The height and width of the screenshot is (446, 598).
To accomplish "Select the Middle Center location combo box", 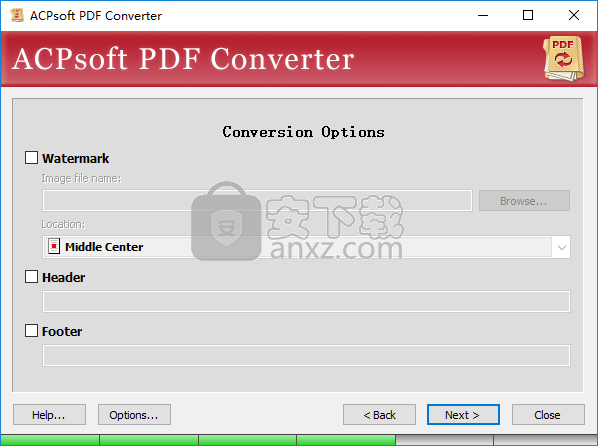I will tap(306, 247).
